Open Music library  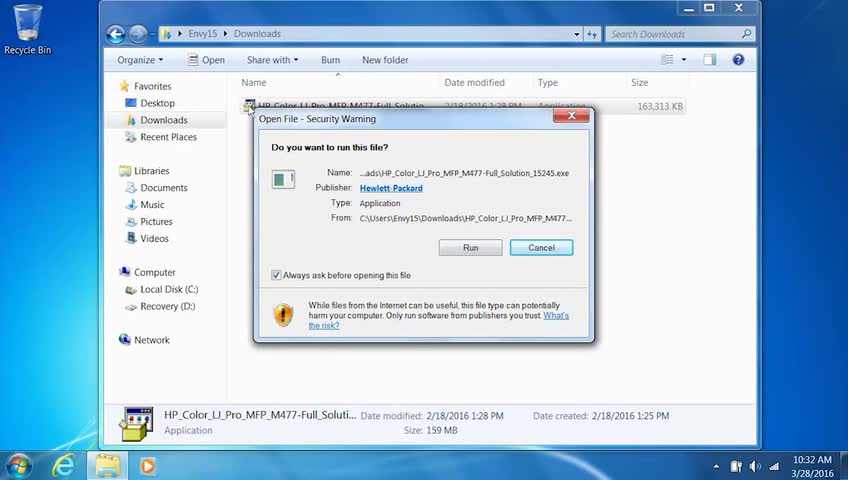click(x=152, y=204)
